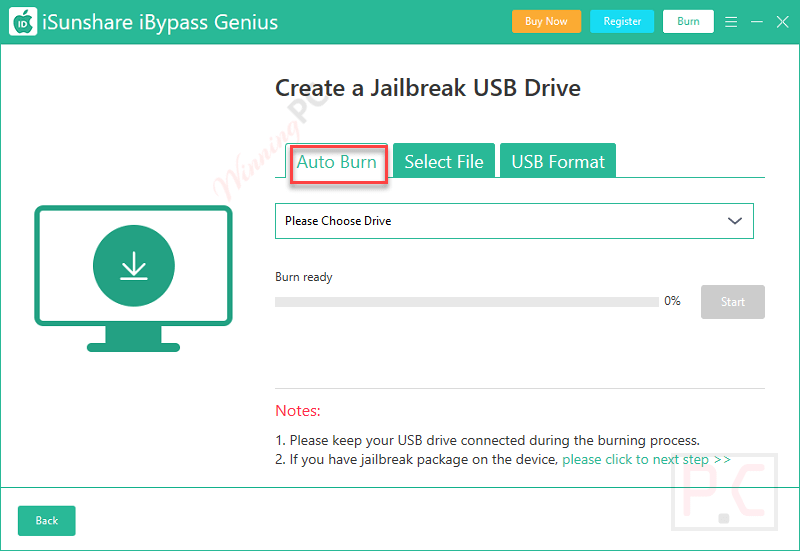Click note about keeping USB drive connected
The image size is (800, 551).
[x=487, y=440]
